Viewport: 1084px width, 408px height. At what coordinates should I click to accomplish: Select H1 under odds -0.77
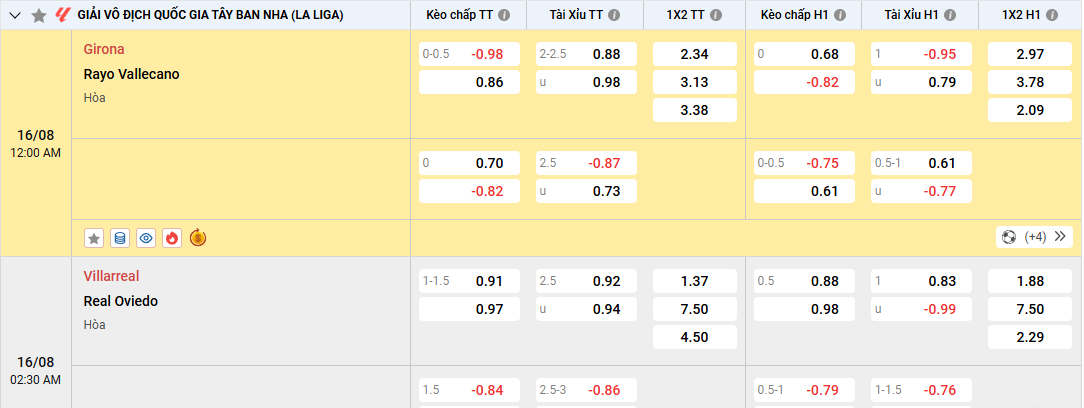pos(922,191)
